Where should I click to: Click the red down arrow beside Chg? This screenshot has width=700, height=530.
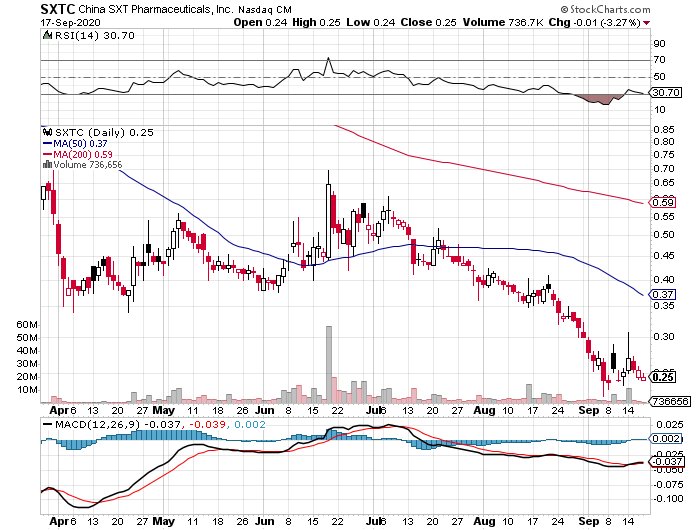pos(646,23)
